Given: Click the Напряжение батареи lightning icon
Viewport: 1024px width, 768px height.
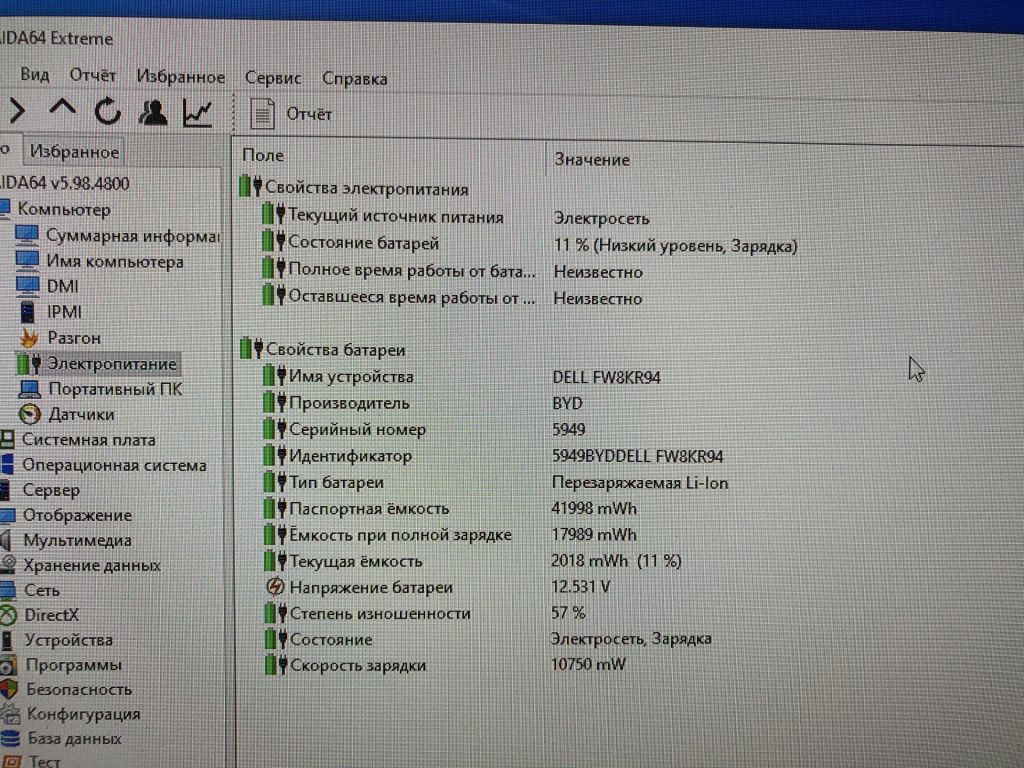Looking at the screenshot, I should [x=275, y=586].
